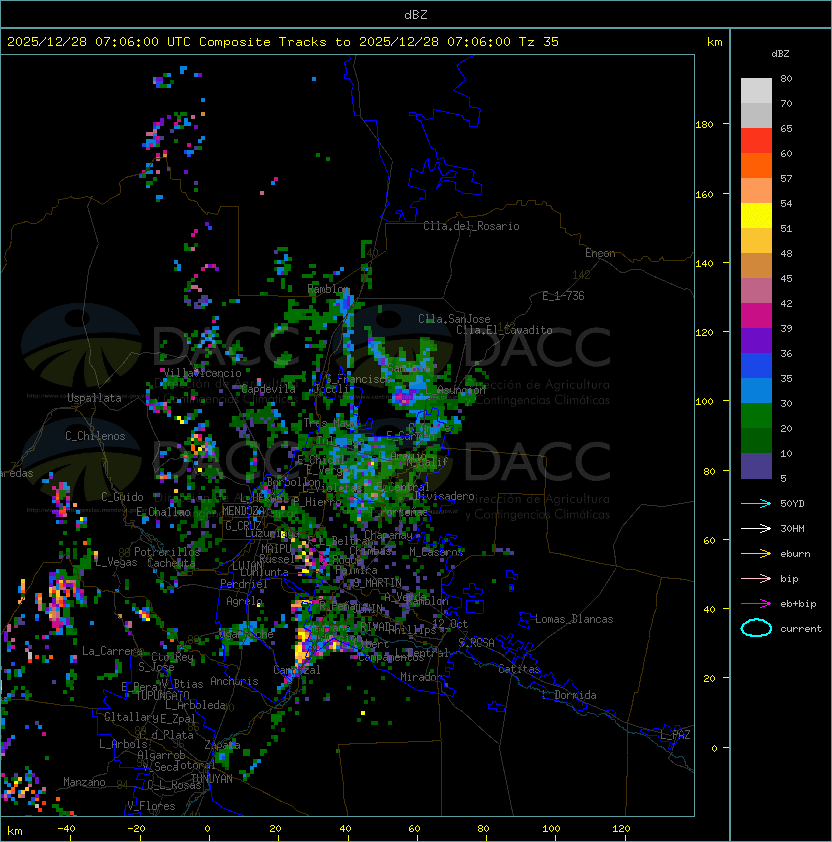Click the 'Encon' map label
Screen dimensions: 832x842
(600, 253)
